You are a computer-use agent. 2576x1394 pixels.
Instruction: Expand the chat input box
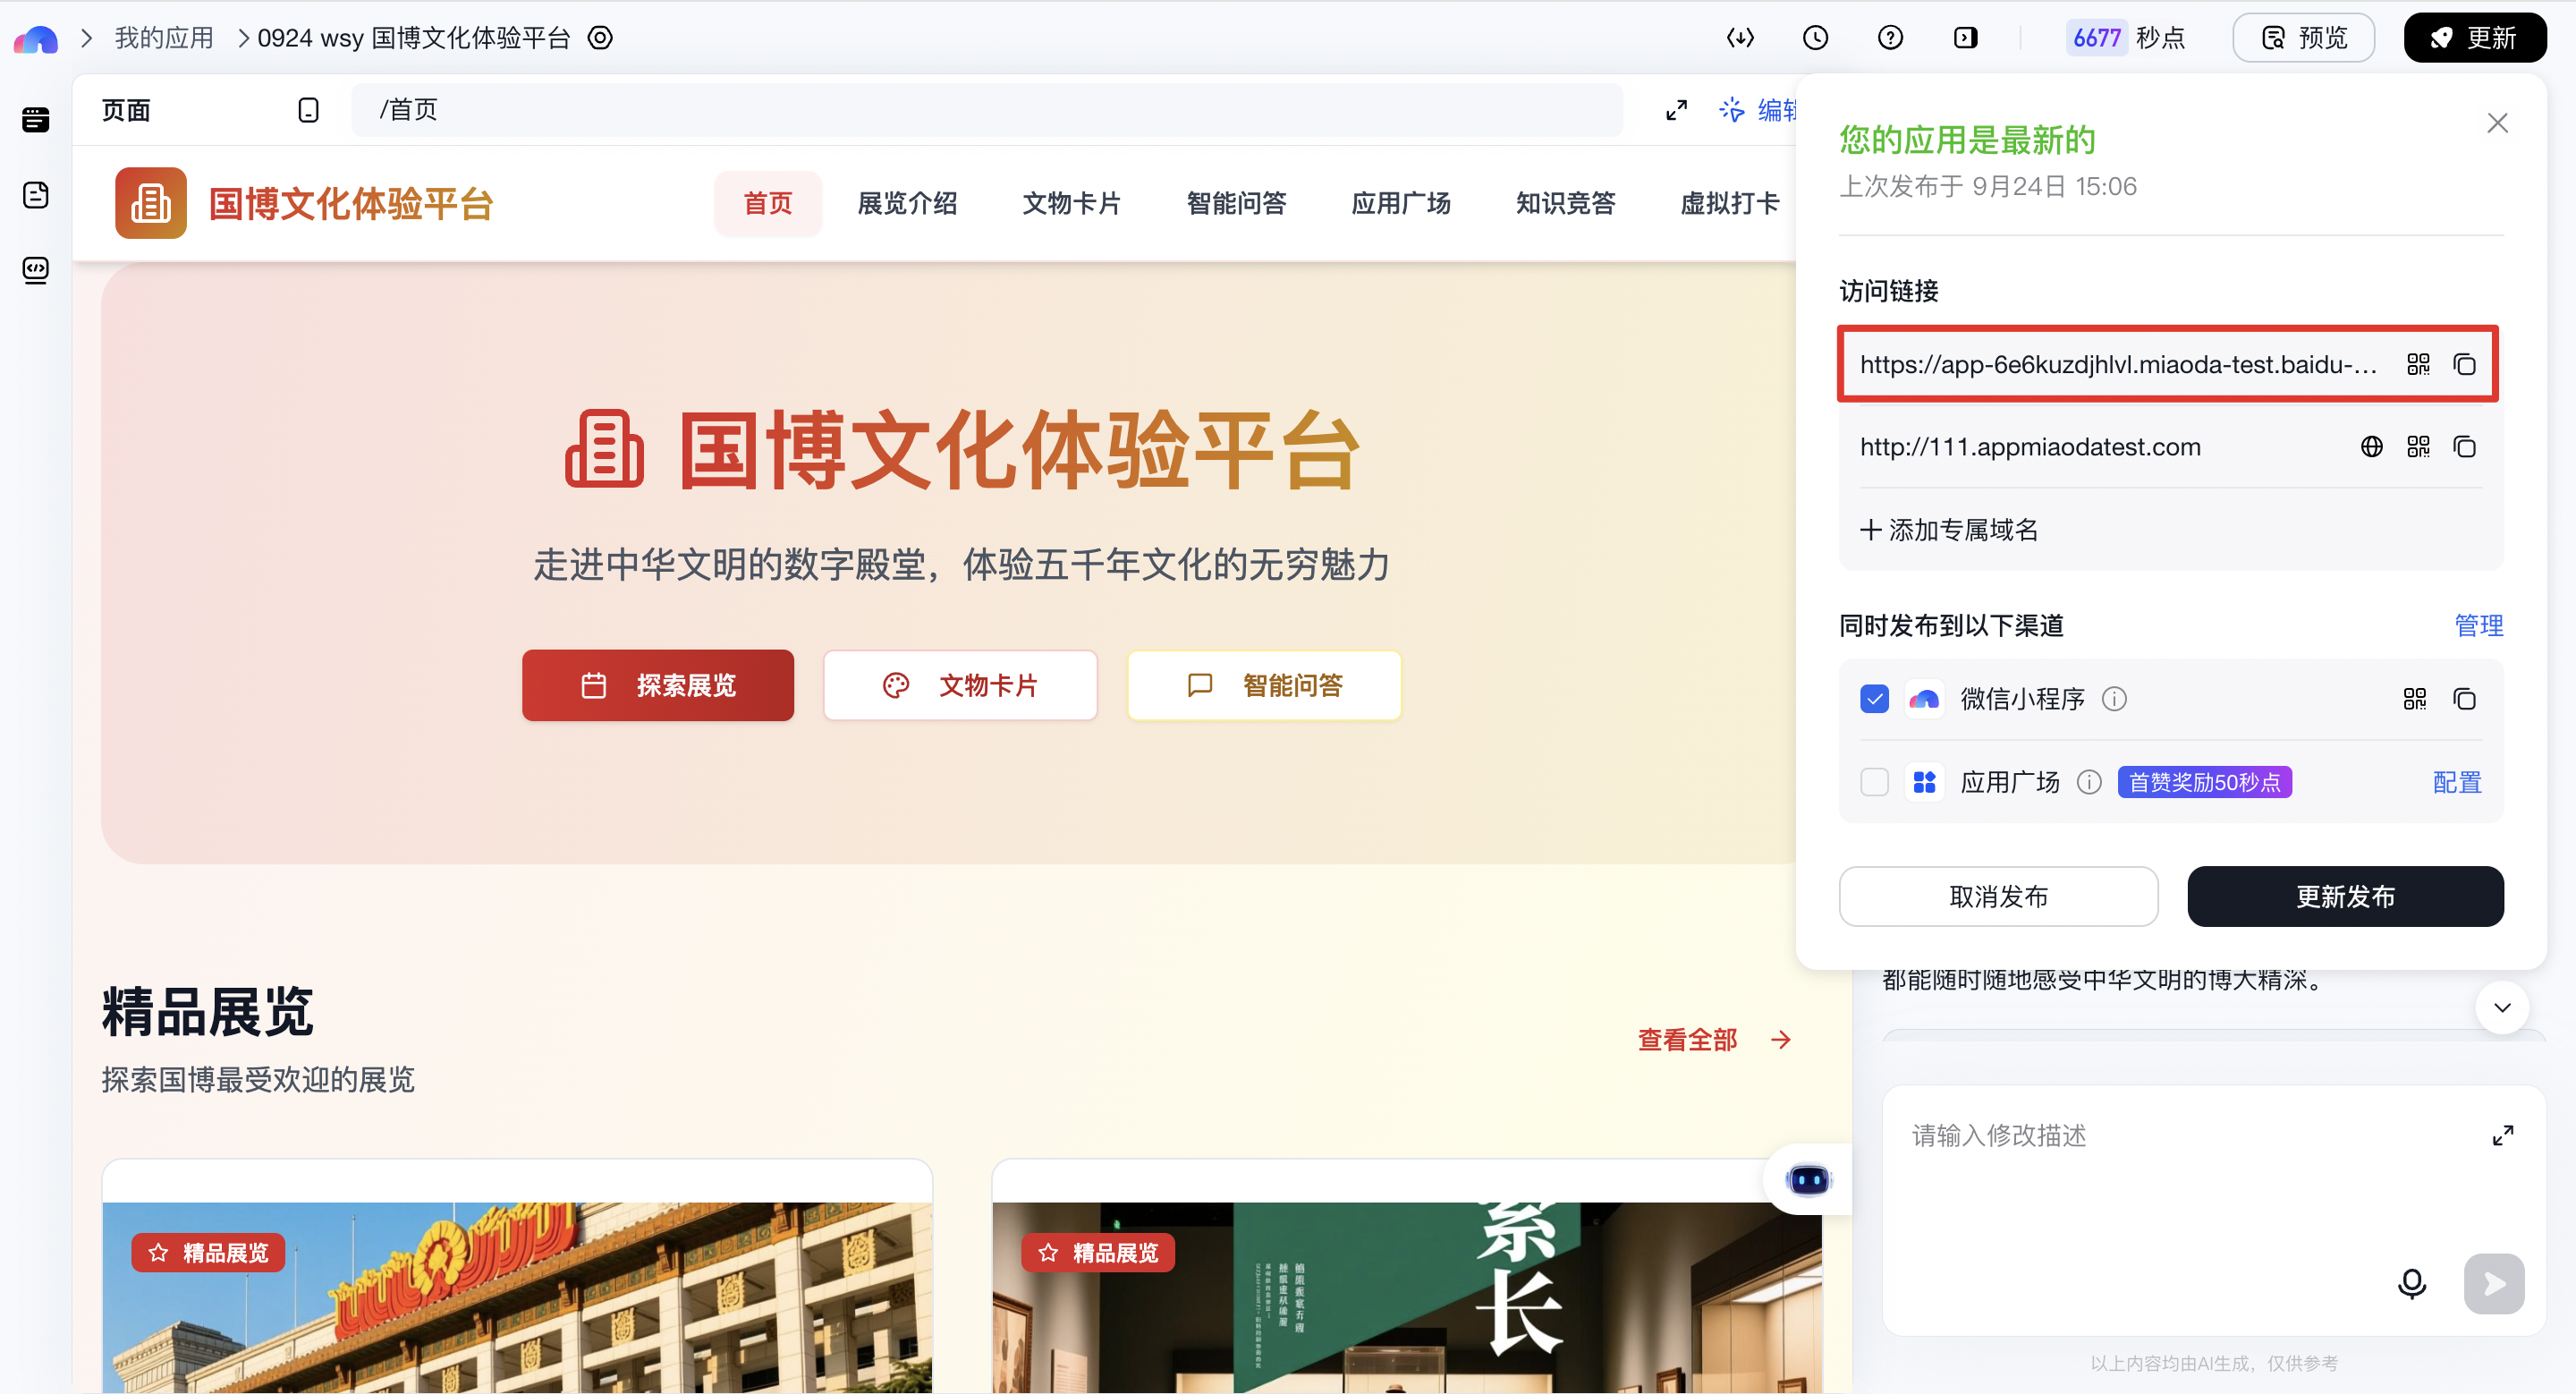[x=2502, y=1135]
